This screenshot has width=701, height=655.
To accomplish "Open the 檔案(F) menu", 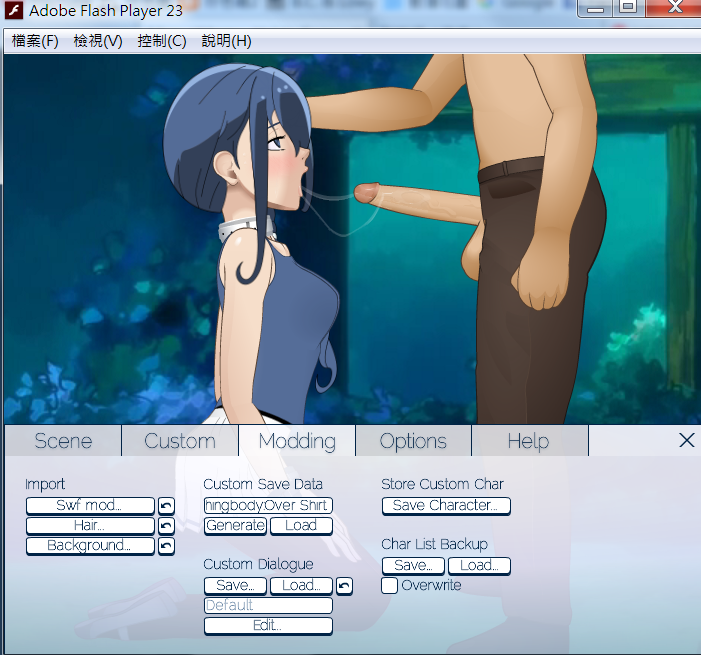I will (35, 41).
